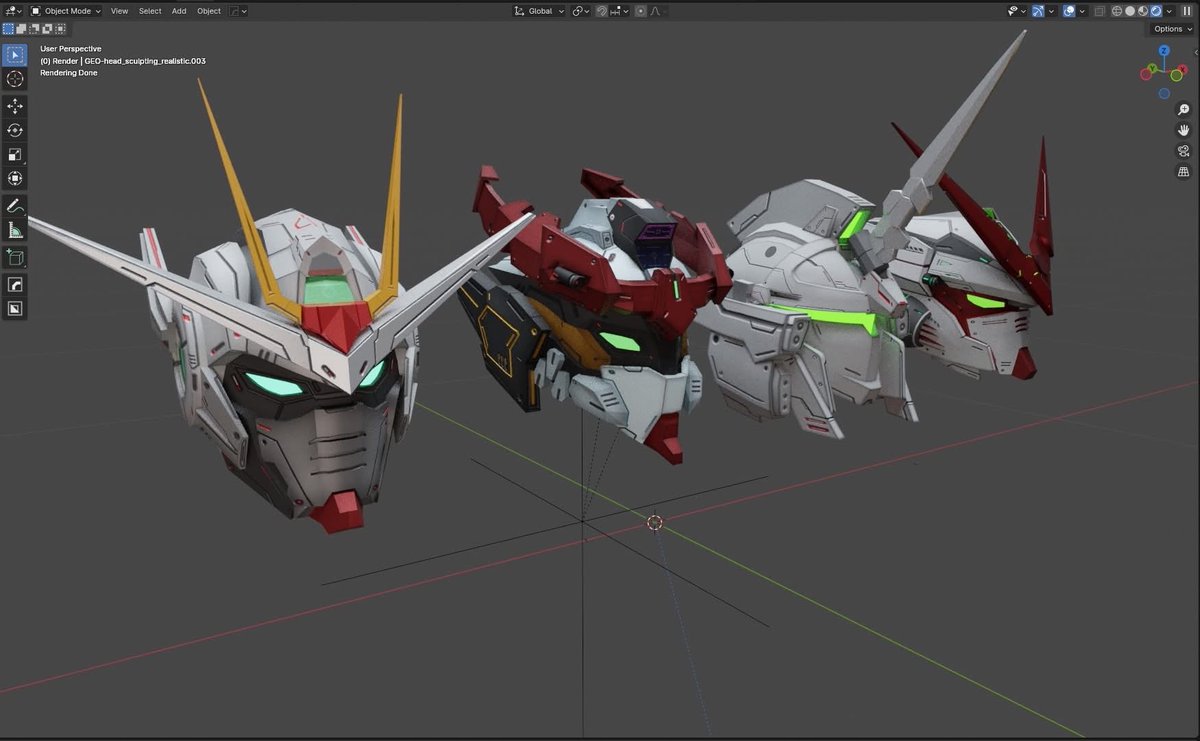Image resolution: width=1200 pixels, height=741 pixels.
Task: Switch to Material Preview shading
Action: point(1142,11)
